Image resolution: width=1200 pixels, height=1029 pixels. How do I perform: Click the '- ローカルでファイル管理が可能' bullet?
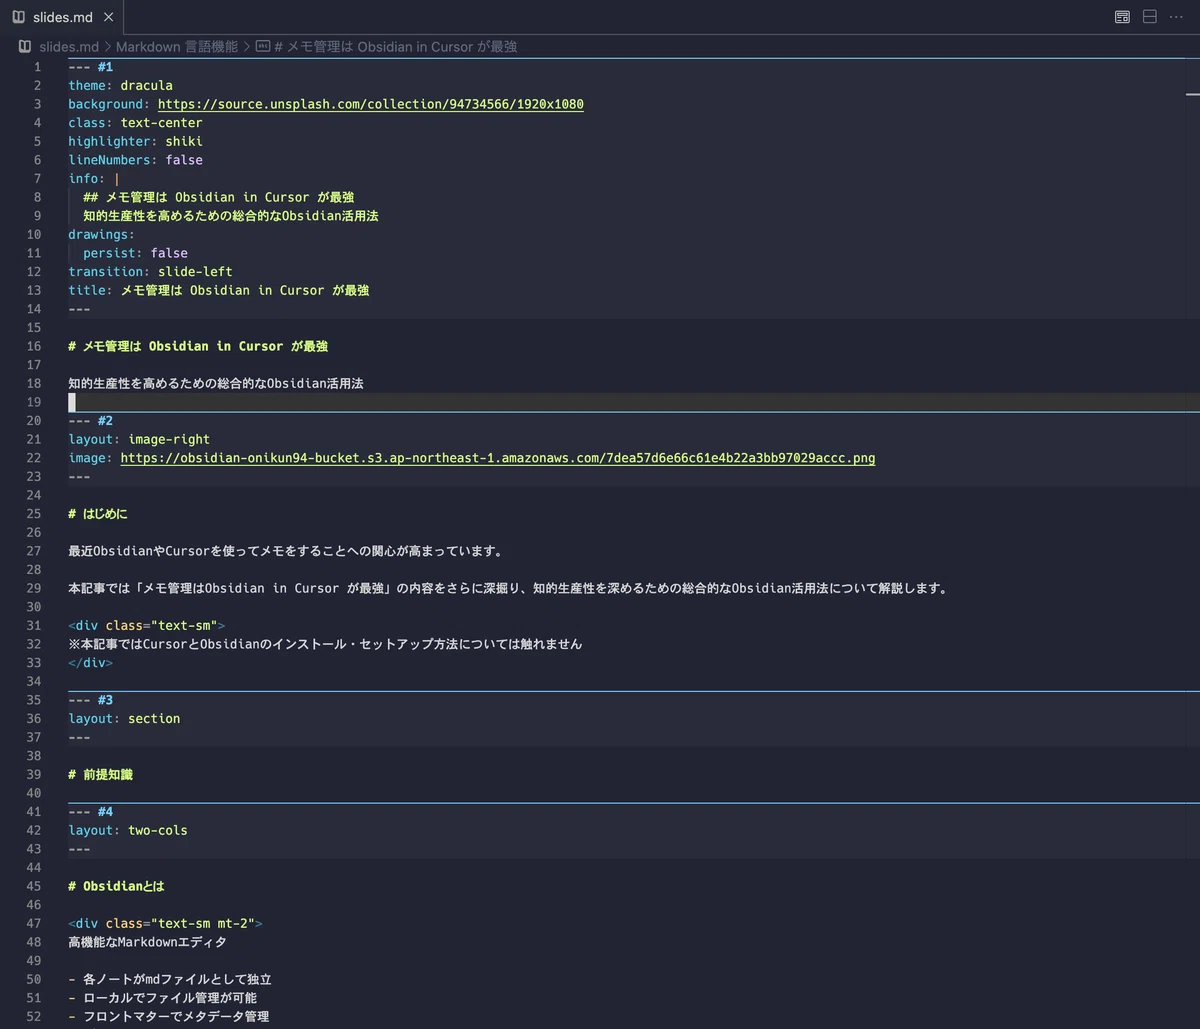click(163, 998)
